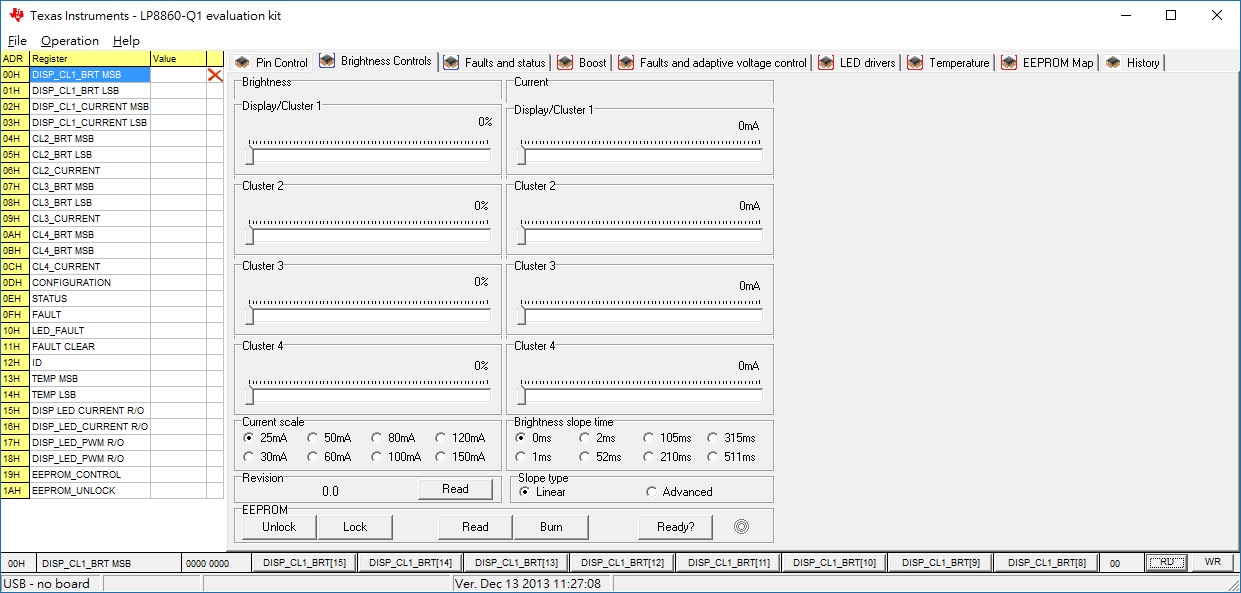Select the FAULT CLEAR register row
Viewport: 1241px width, 593px height.
pos(112,347)
